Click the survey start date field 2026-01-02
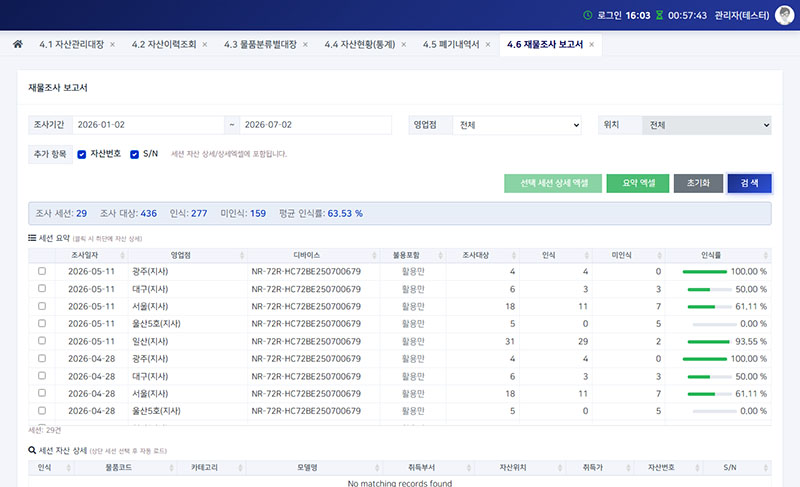Image resolution: width=800 pixels, height=487 pixels. (148, 125)
